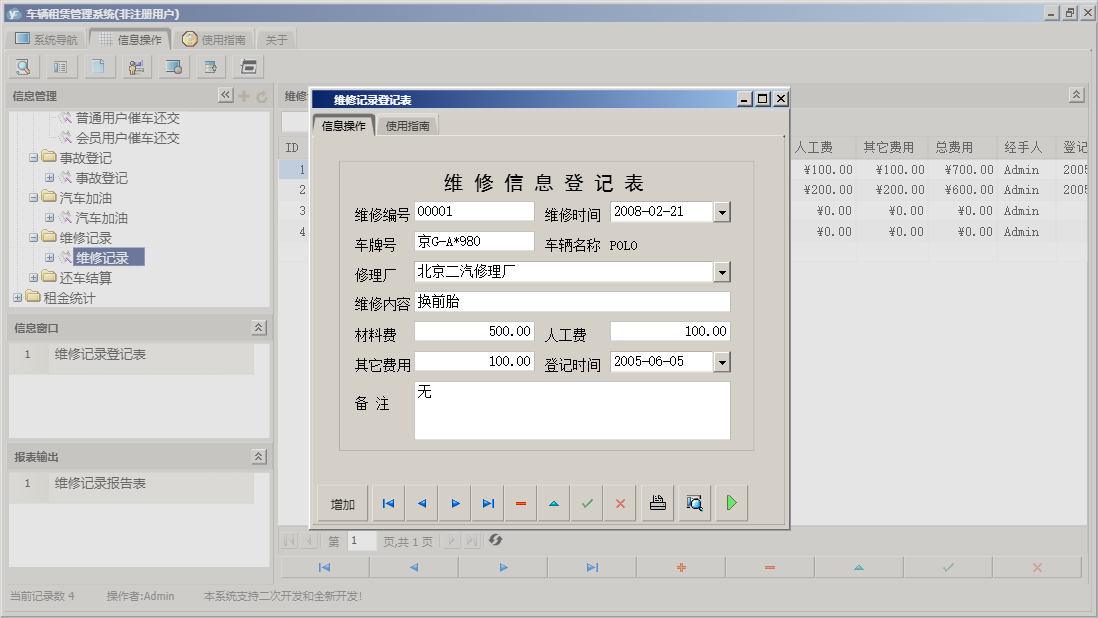Confirm the record with the green checkmark

tap(587, 503)
